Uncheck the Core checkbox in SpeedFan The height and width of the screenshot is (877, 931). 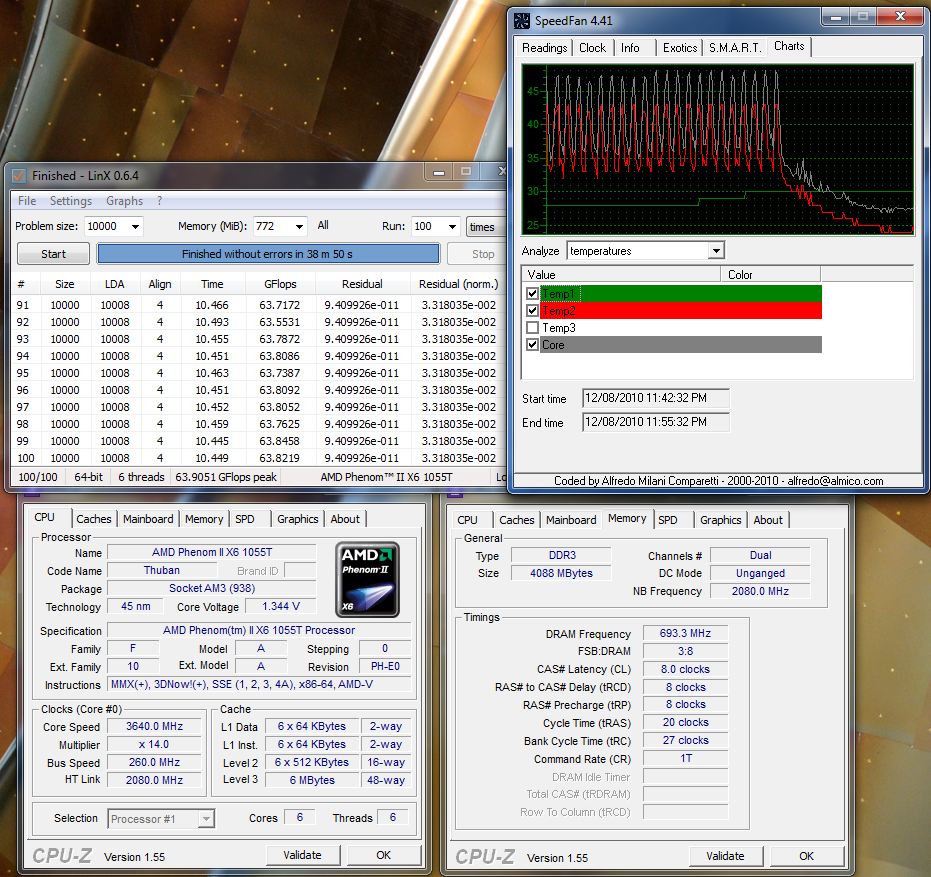coord(533,345)
